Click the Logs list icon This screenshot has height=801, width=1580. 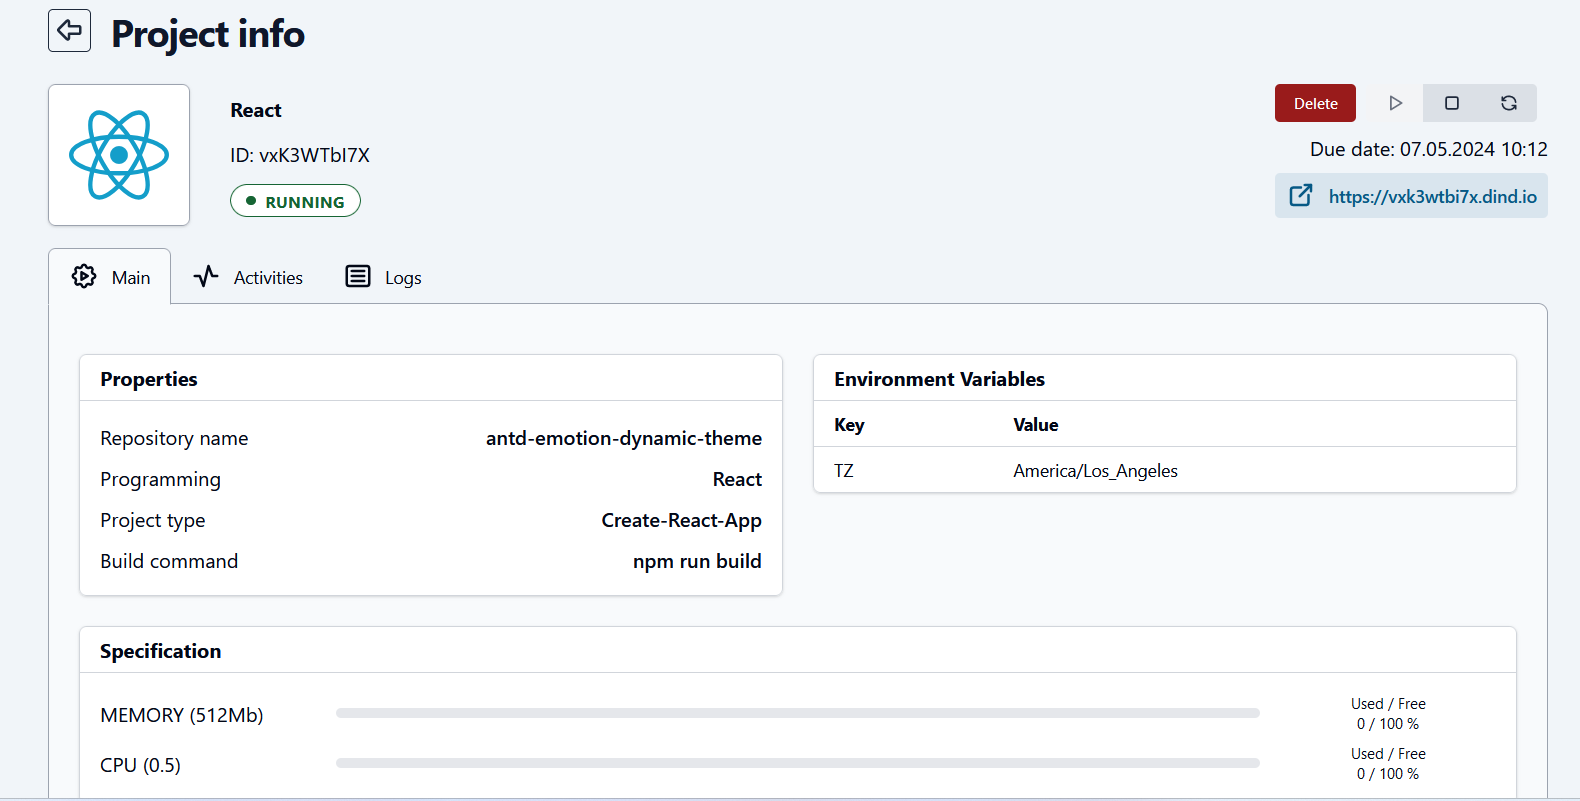358,276
